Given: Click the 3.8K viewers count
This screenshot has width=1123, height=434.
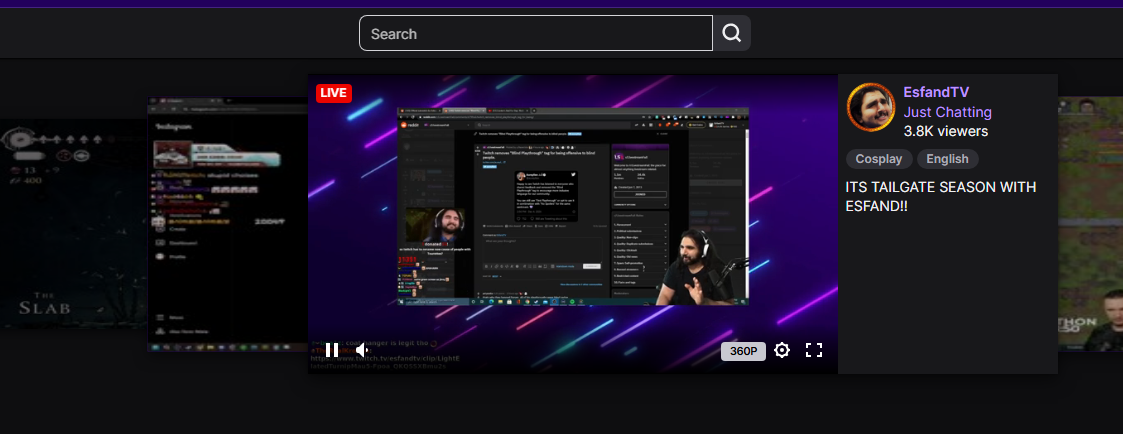Looking at the screenshot, I should pos(945,132).
